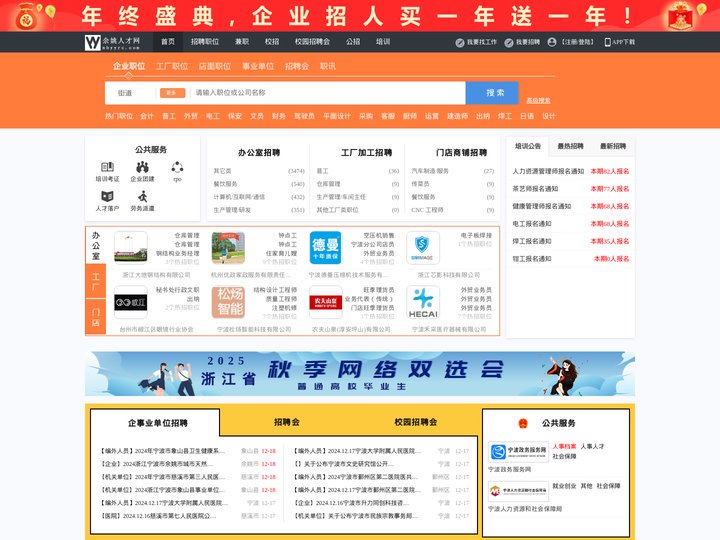Viewport: 720px width, 540px height.
Task: Select the 培训公告 tab
Action: (528, 146)
